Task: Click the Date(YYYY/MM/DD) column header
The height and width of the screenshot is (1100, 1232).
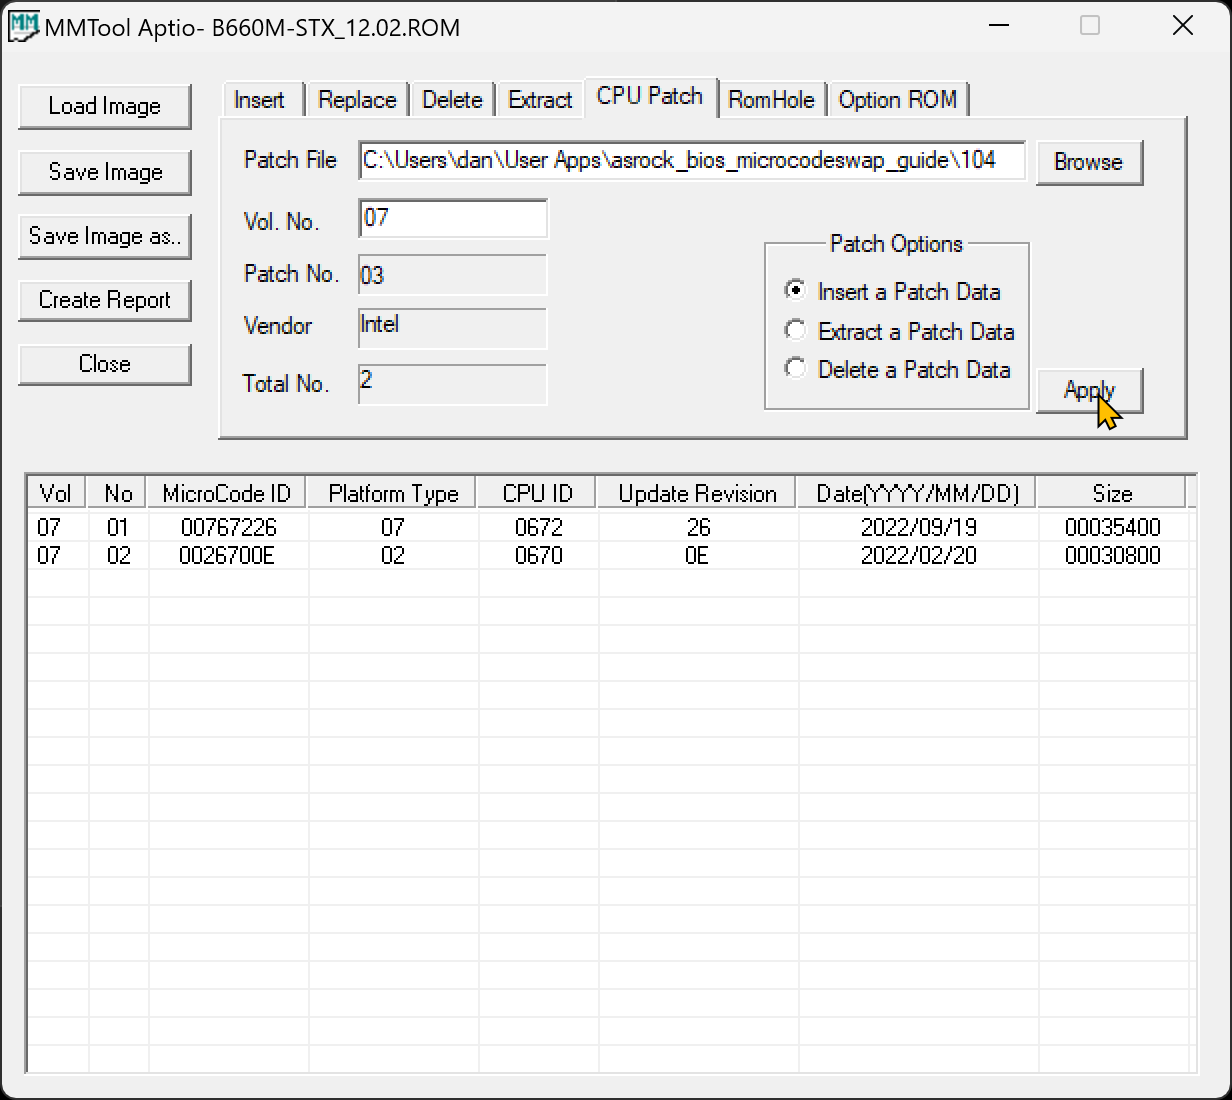Action: pos(917,493)
